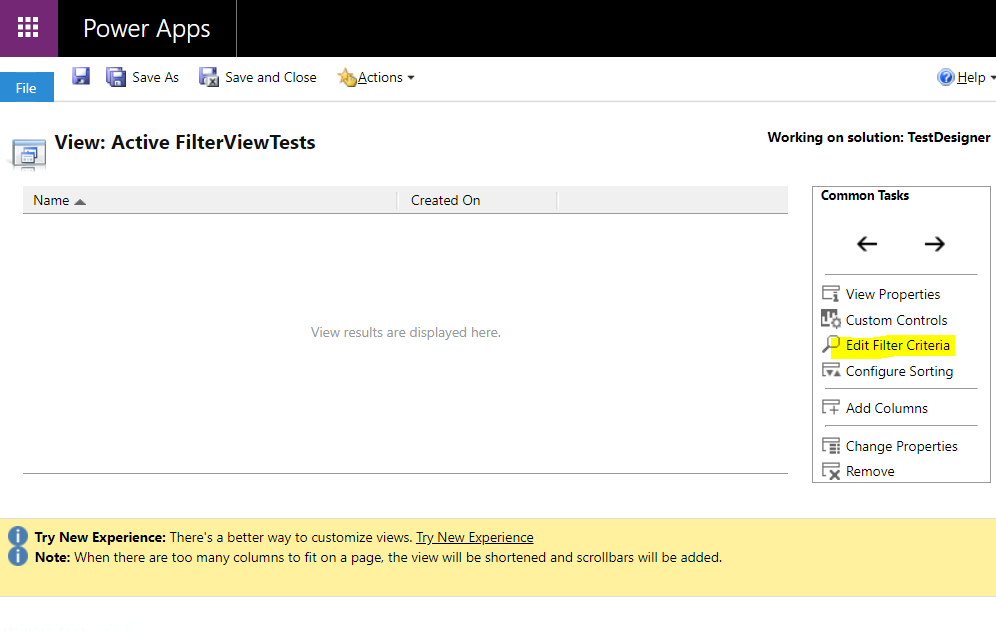Click the Save As icon
The height and width of the screenshot is (631, 996).
pyautogui.click(x=116, y=77)
